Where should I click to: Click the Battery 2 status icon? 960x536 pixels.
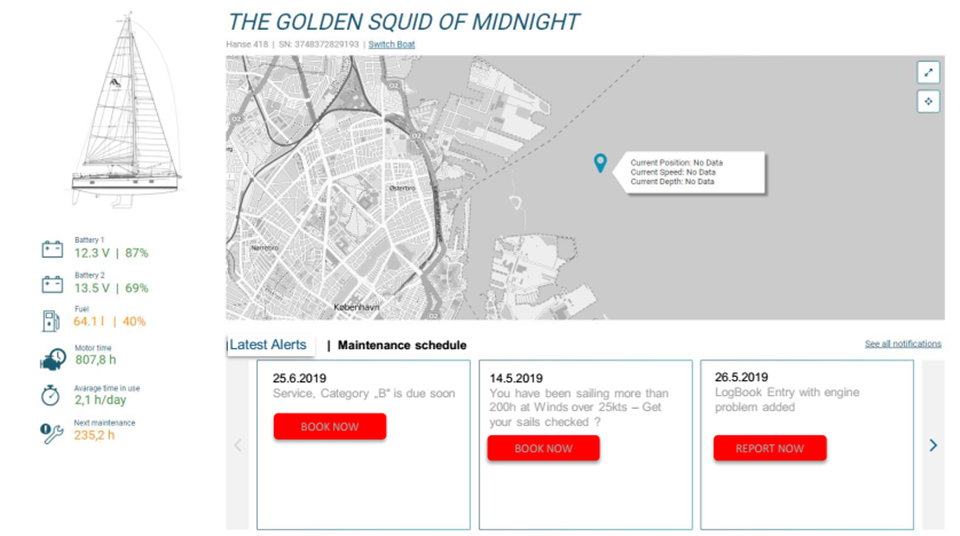coord(52,284)
